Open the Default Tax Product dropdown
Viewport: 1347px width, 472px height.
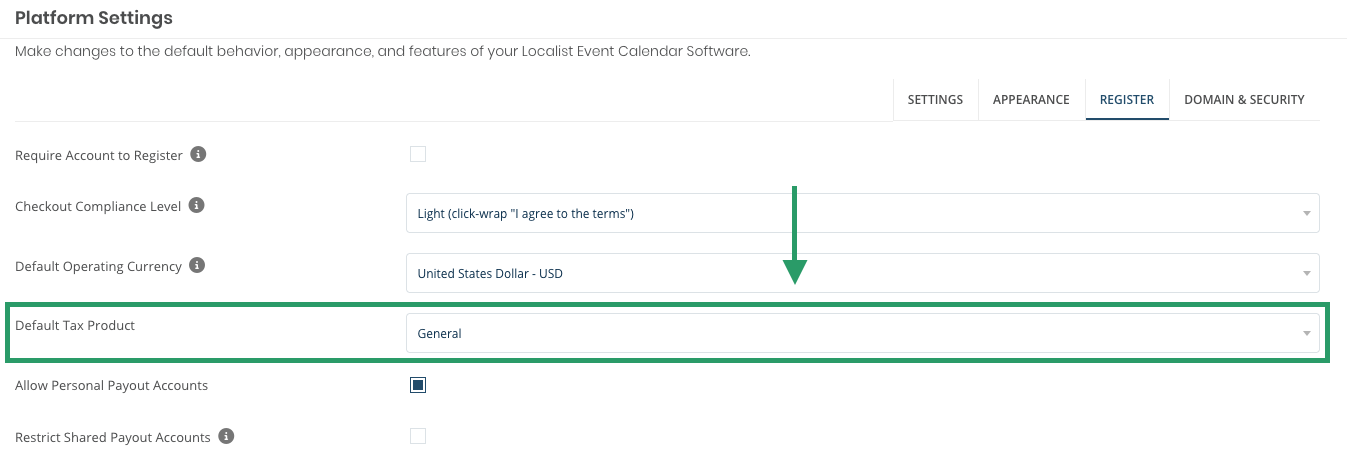click(x=860, y=333)
